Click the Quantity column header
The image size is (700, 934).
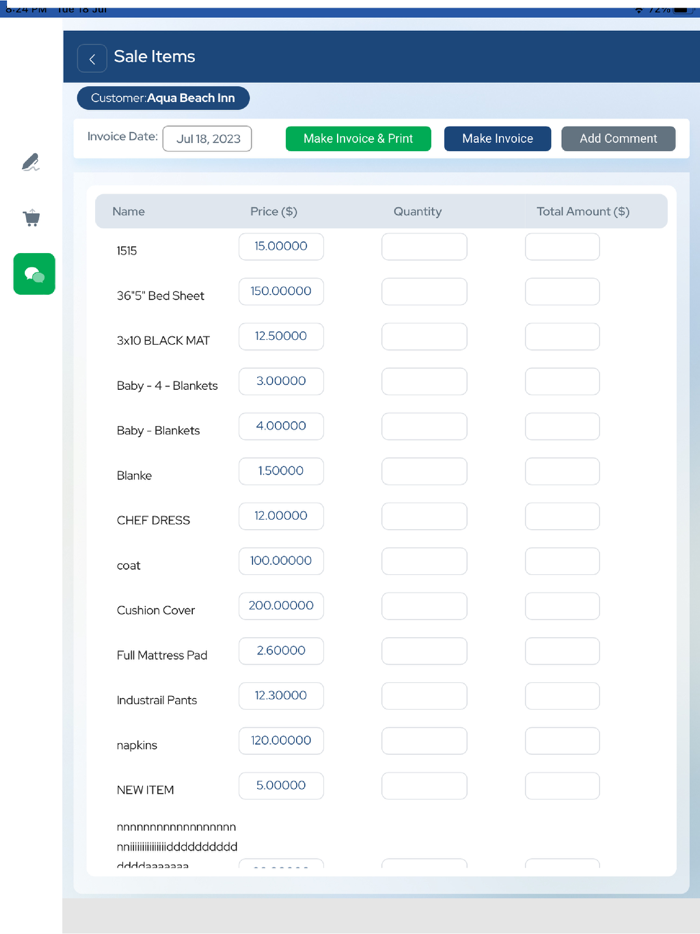click(418, 211)
